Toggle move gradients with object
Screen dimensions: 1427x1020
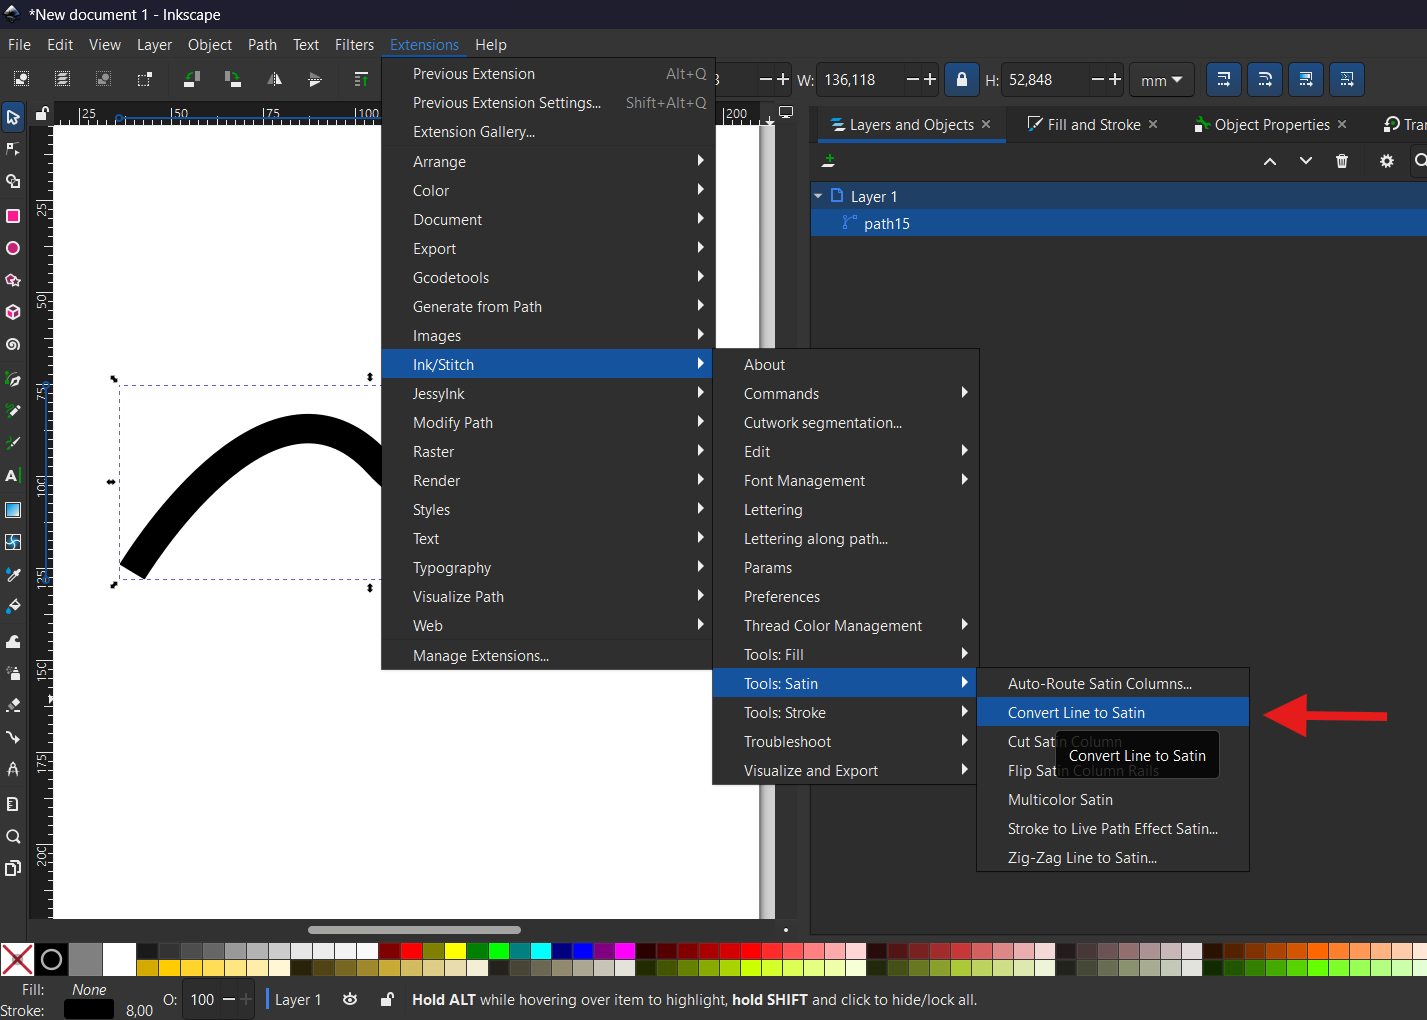click(1306, 79)
